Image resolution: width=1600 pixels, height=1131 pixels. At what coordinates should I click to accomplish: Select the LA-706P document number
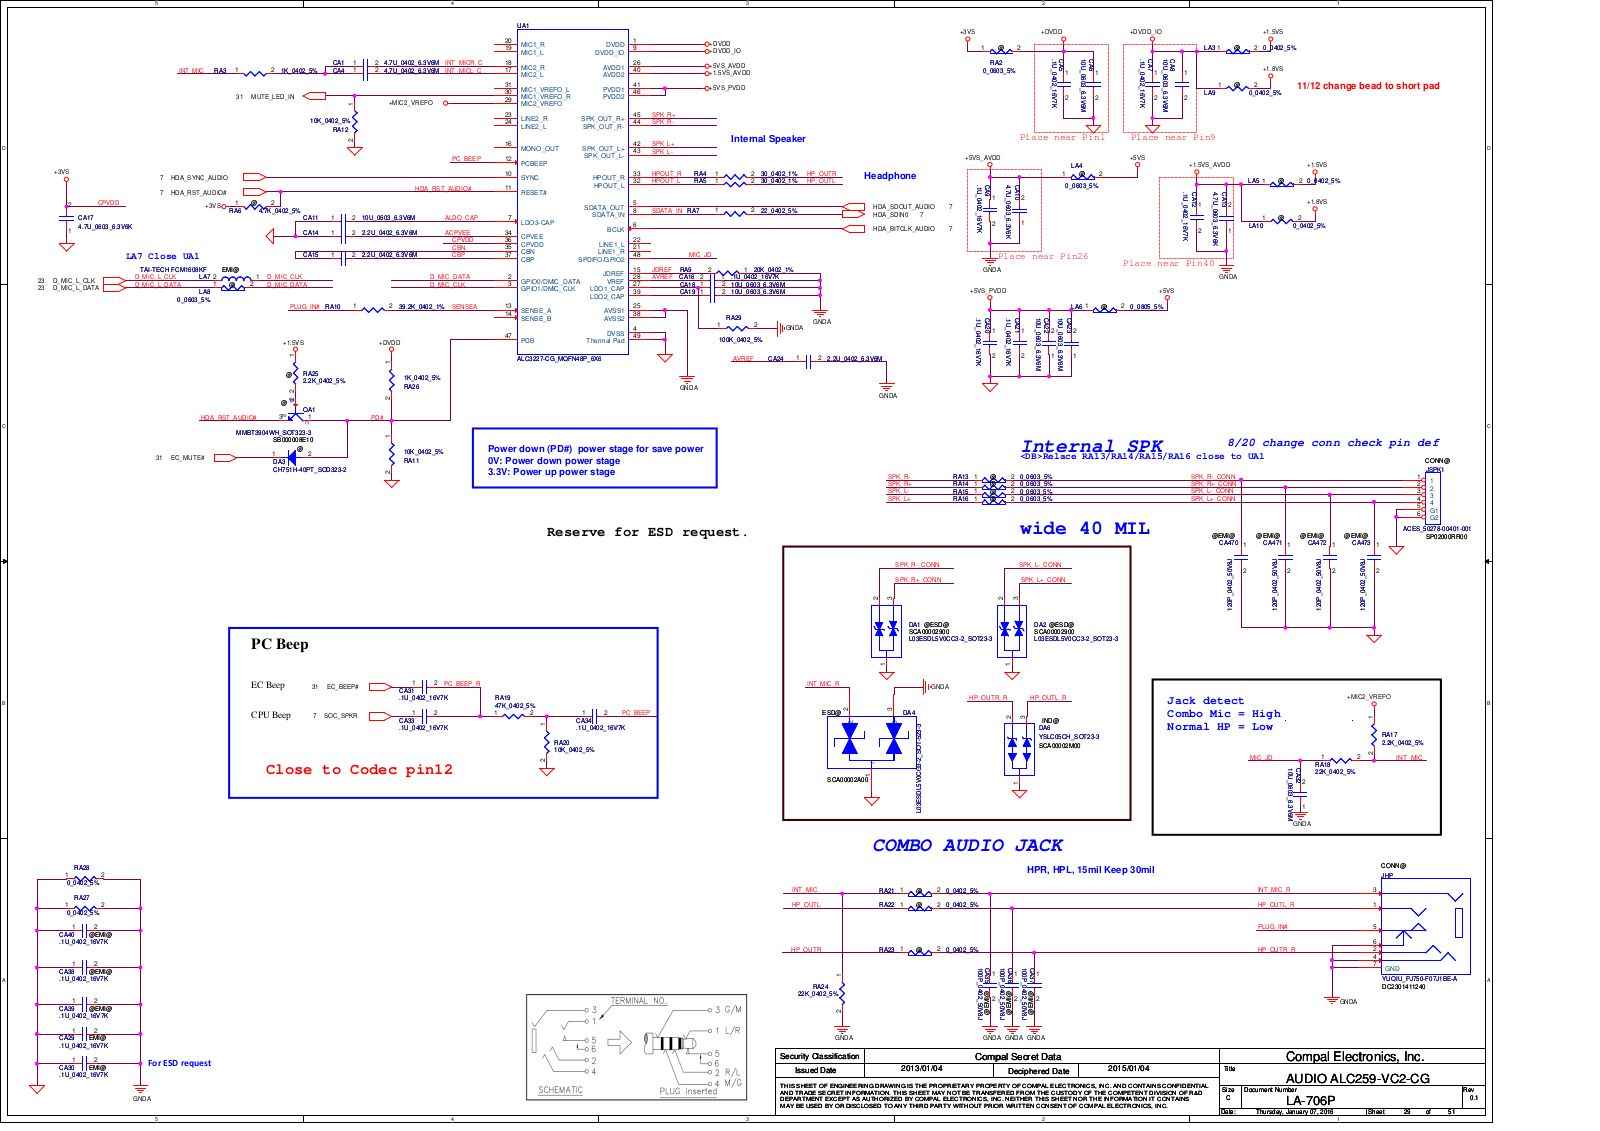click(x=1310, y=1100)
